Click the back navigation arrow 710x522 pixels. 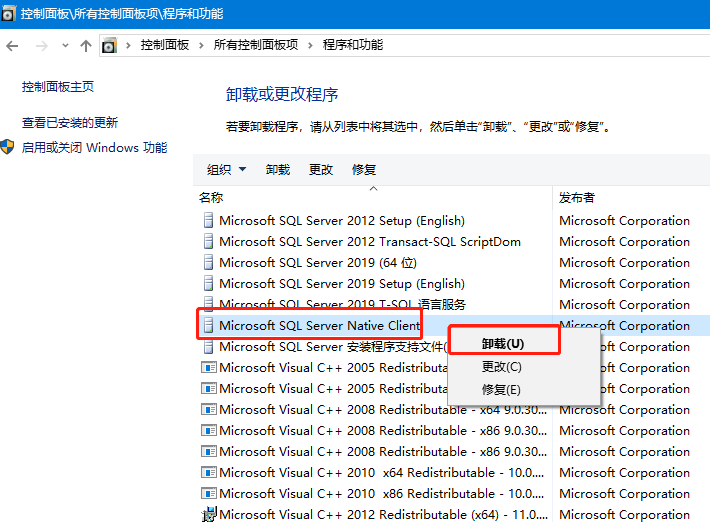click(x=13, y=46)
